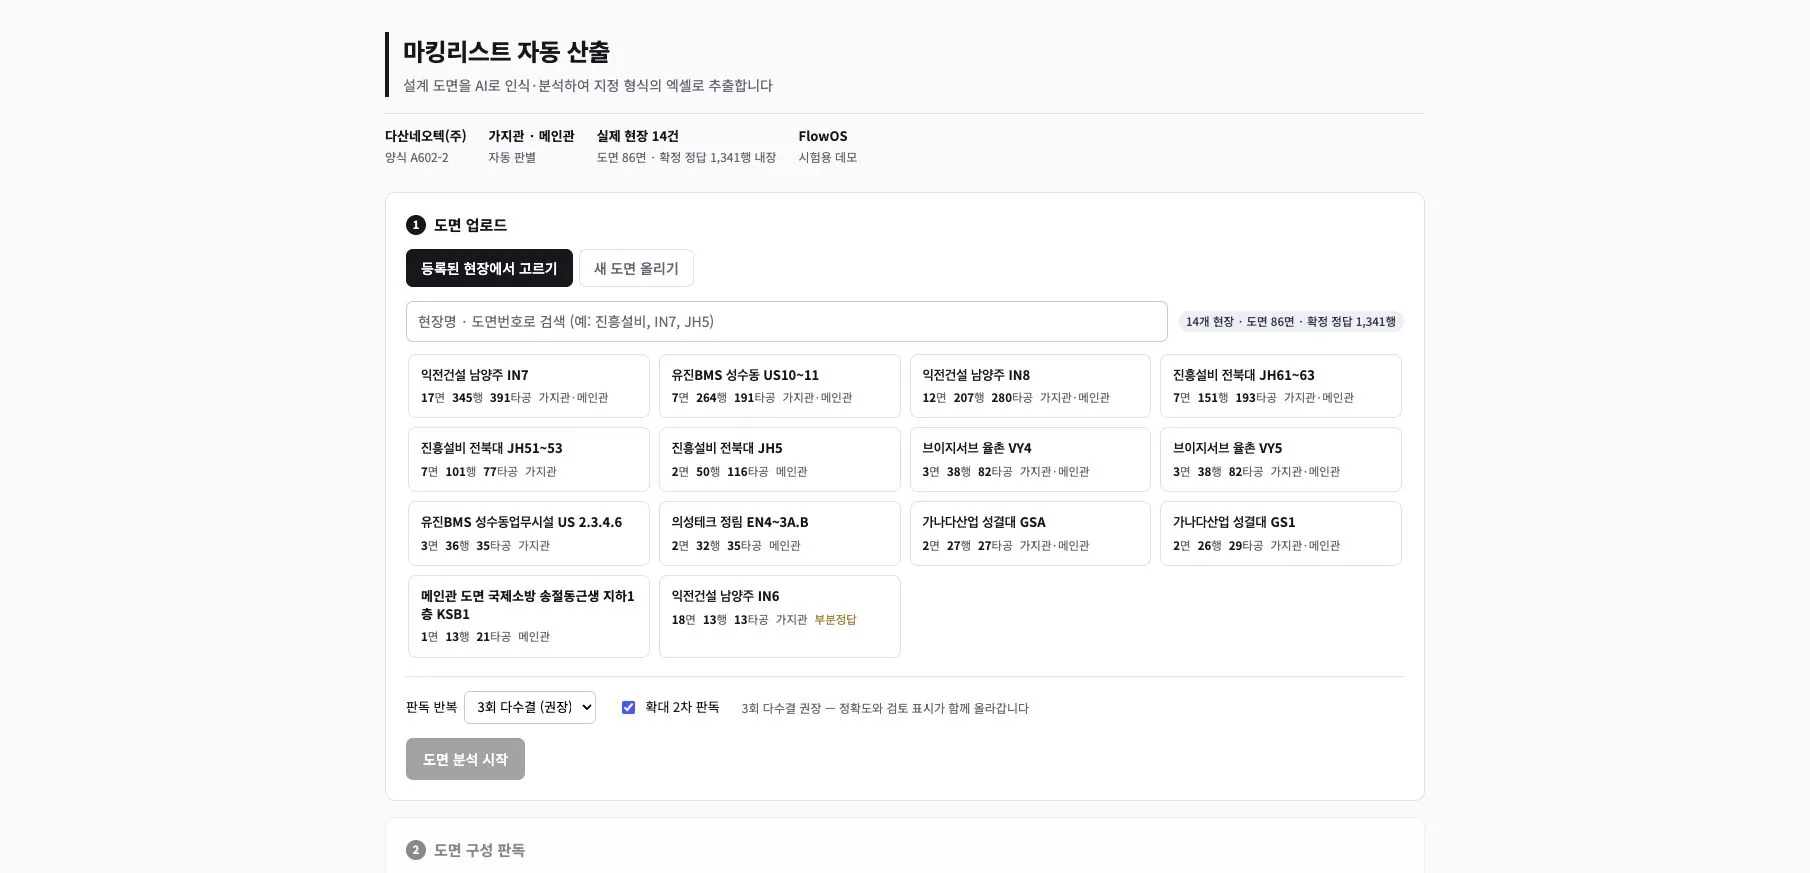1810x873 pixels.
Task: Select the 브이지서브 율촌 VY4 card
Action: coord(1030,460)
